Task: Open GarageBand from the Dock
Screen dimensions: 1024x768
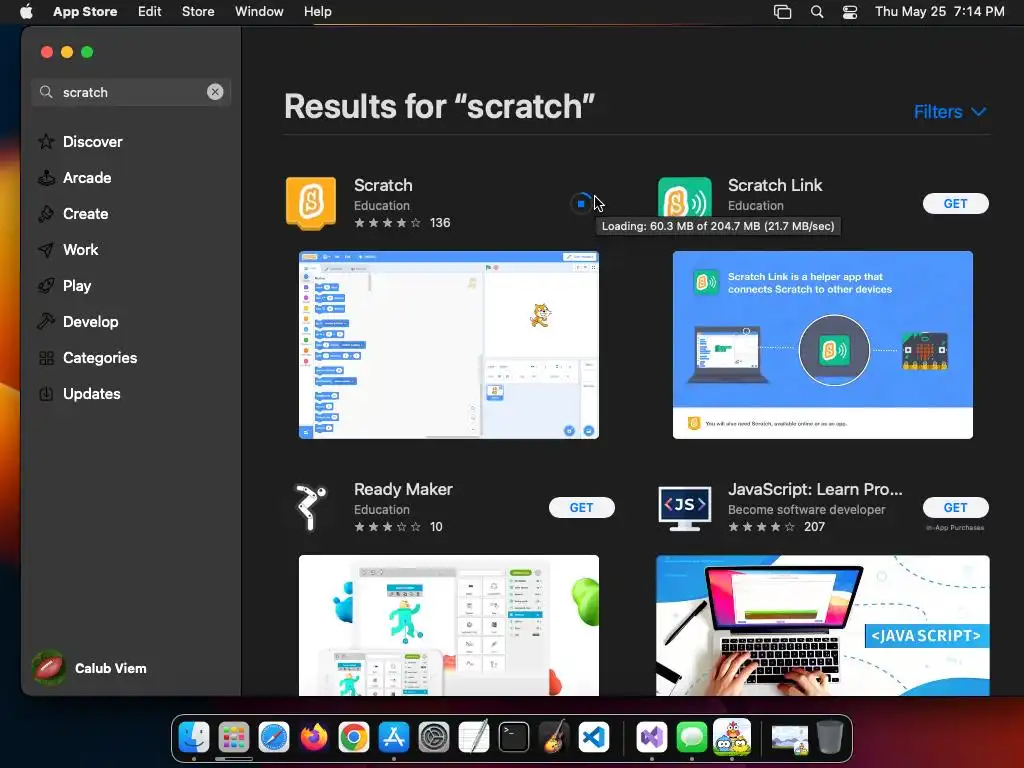Action: coord(554,737)
